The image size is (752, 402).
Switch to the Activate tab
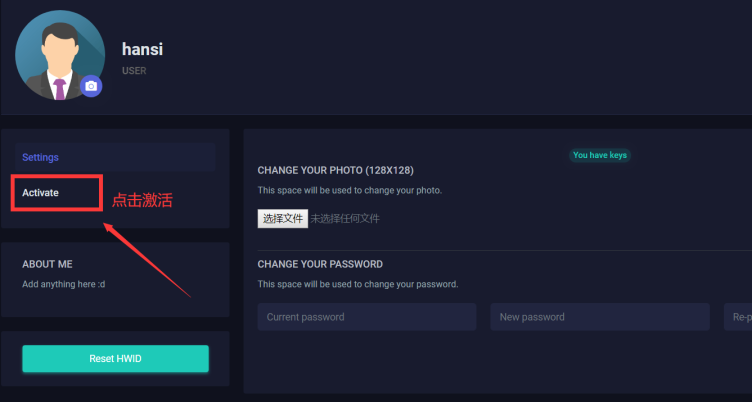pyautogui.click(x=41, y=192)
